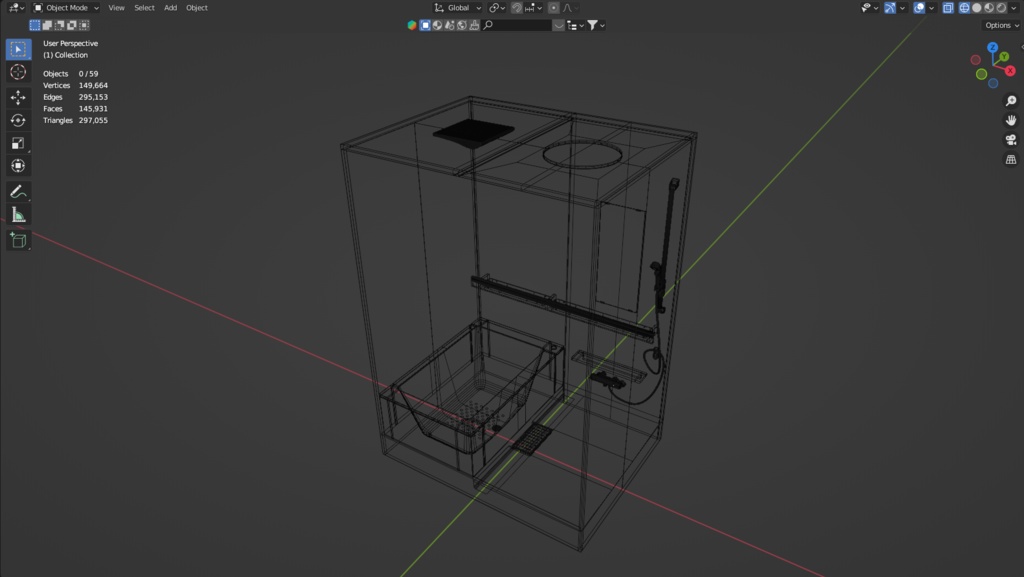Click the User Perspective label

[71, 43]
